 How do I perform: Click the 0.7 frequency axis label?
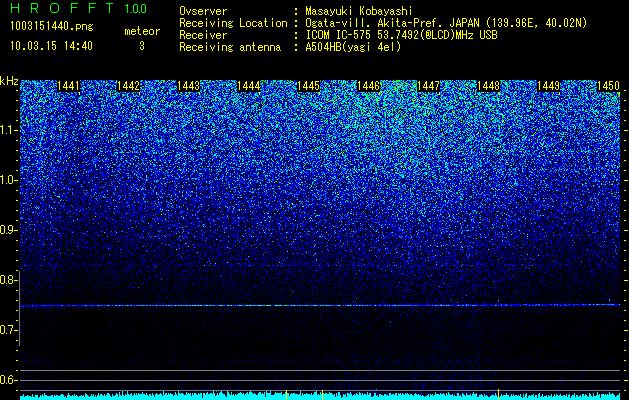tap(8, 330)
